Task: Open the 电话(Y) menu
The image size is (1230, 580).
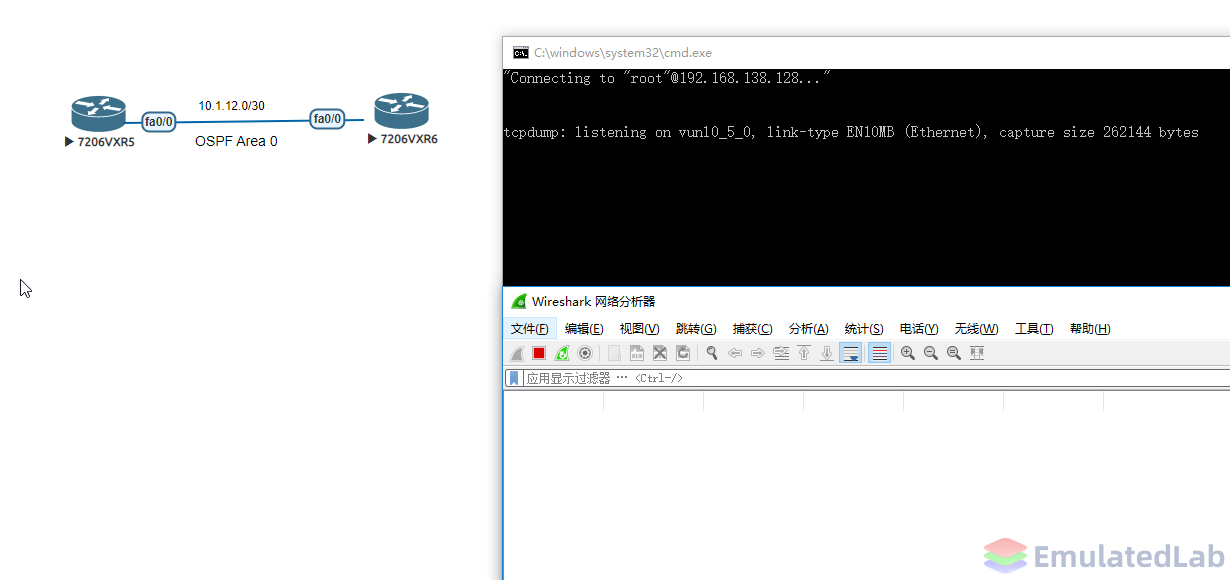Action: [919, 329]
